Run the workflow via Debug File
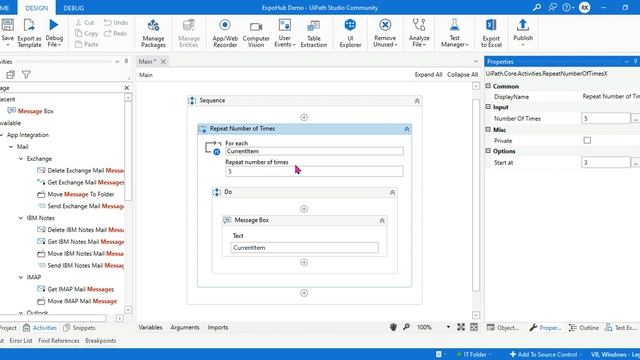 [x=54, y=33]
